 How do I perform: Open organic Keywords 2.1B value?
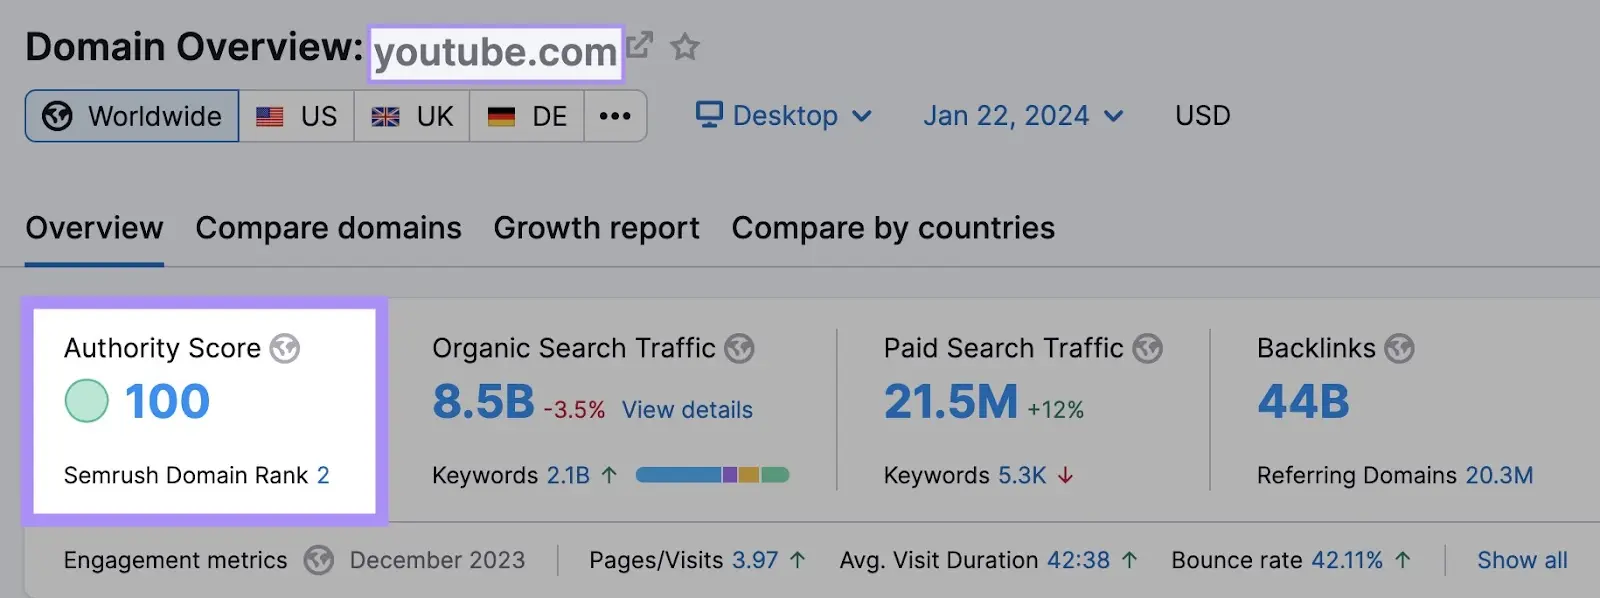click(x=568, y=475)
